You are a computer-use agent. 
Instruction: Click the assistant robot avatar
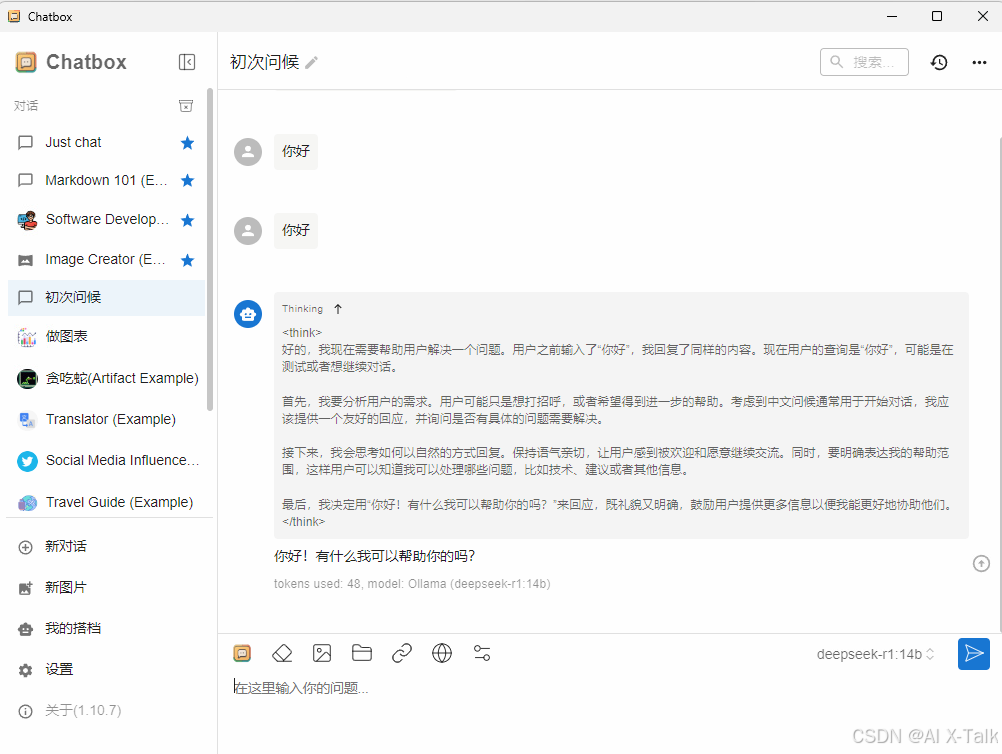[248, 314]
